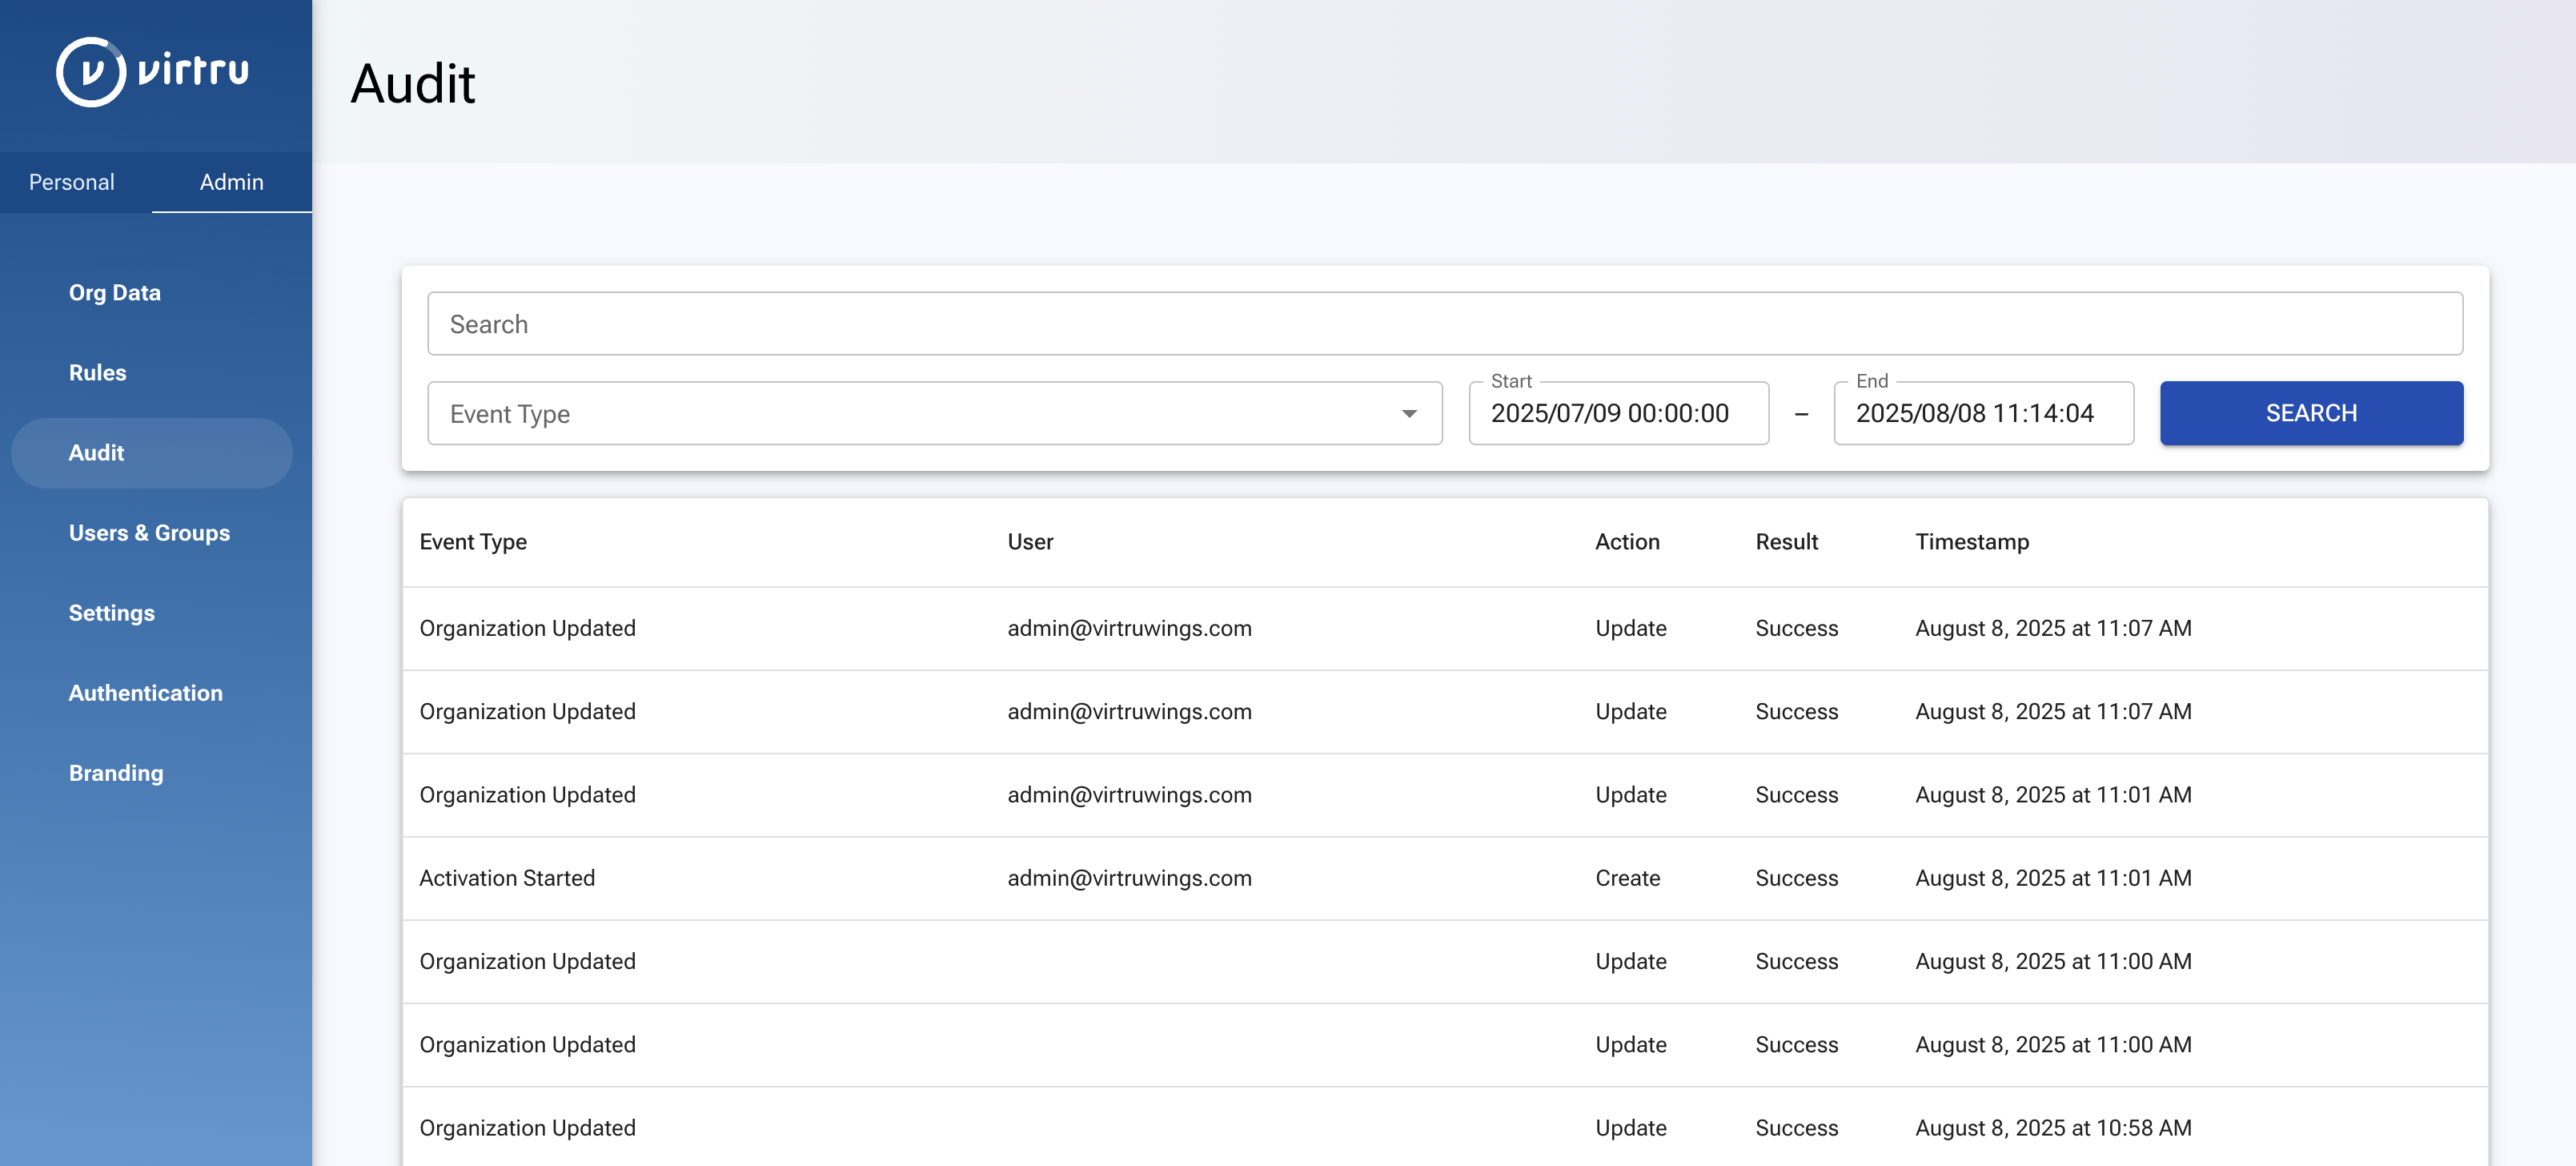Open the Settings page
Screen dimensions: 2576x1166
112,613
